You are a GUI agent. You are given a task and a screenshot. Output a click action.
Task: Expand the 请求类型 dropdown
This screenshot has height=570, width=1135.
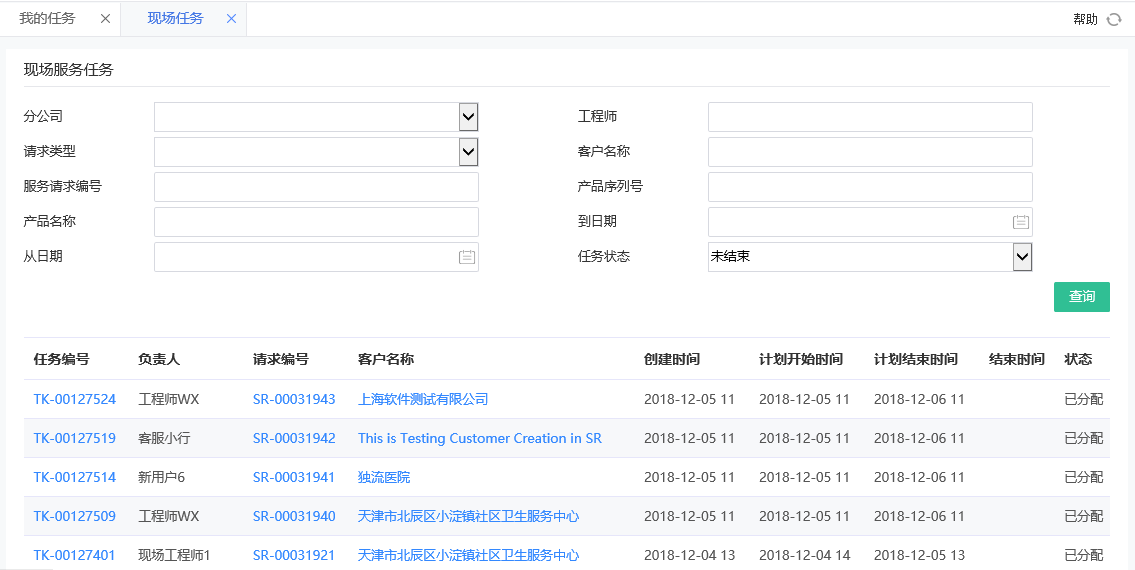point(468,152)
